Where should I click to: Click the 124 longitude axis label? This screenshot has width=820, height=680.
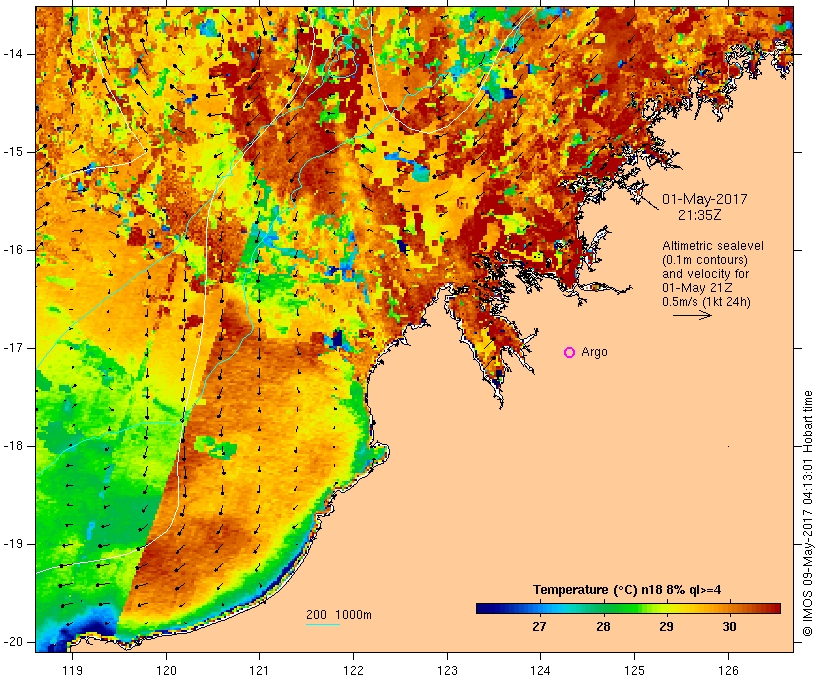click(x=540, y=670)
